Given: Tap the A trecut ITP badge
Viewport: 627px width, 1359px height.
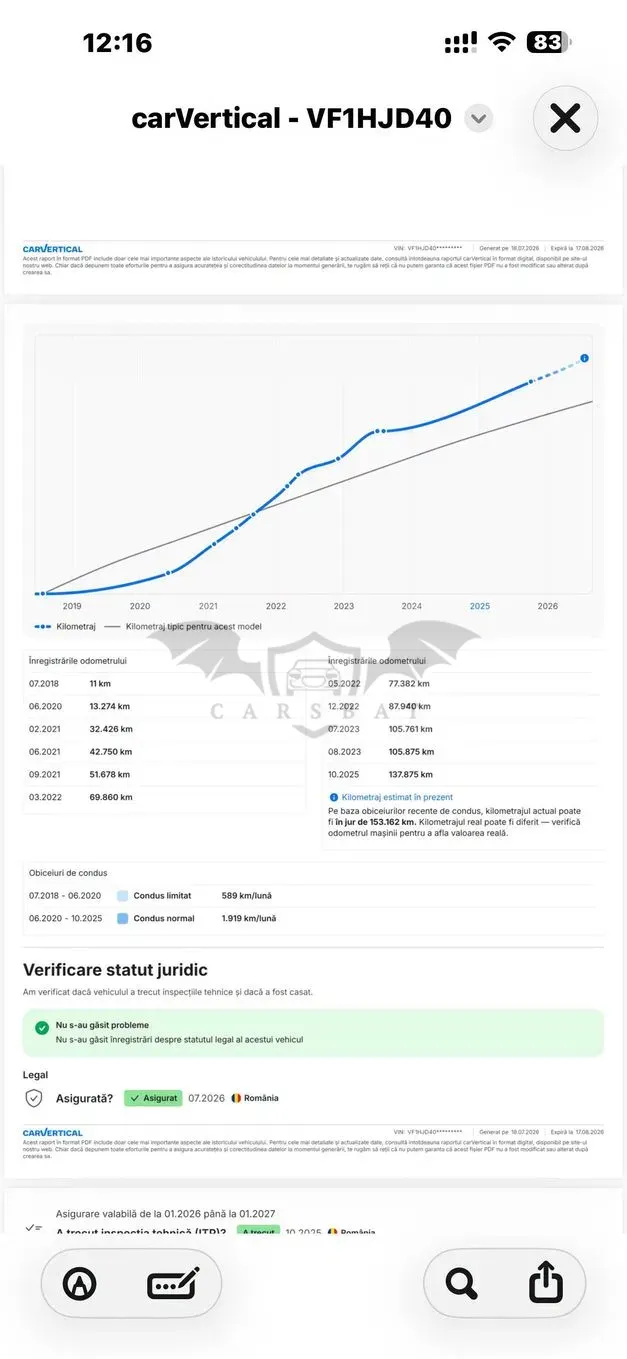Looking at the screenshot, I should pos(258,1232).
